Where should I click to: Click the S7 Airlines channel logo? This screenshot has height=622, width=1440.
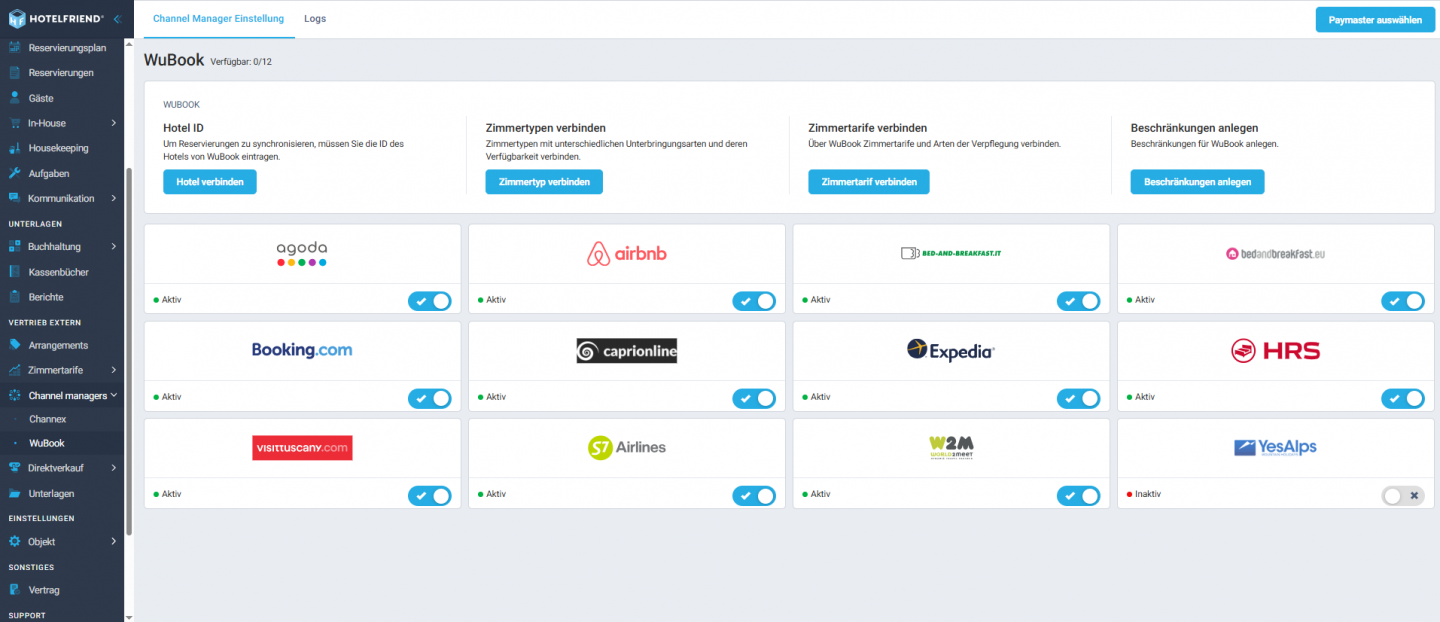click(x=627, y=447)
